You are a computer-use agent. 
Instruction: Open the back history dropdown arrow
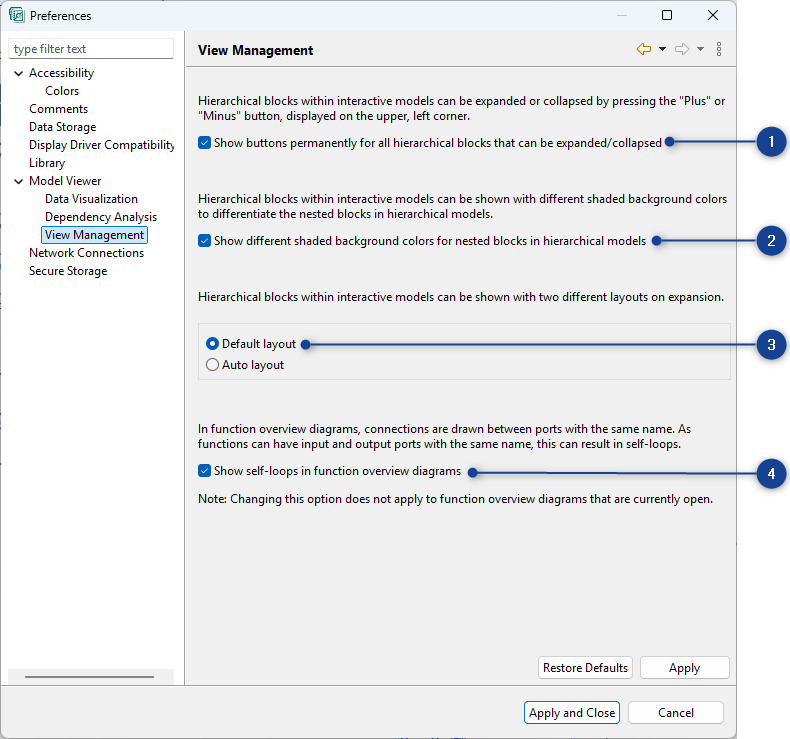click(663, 49)
